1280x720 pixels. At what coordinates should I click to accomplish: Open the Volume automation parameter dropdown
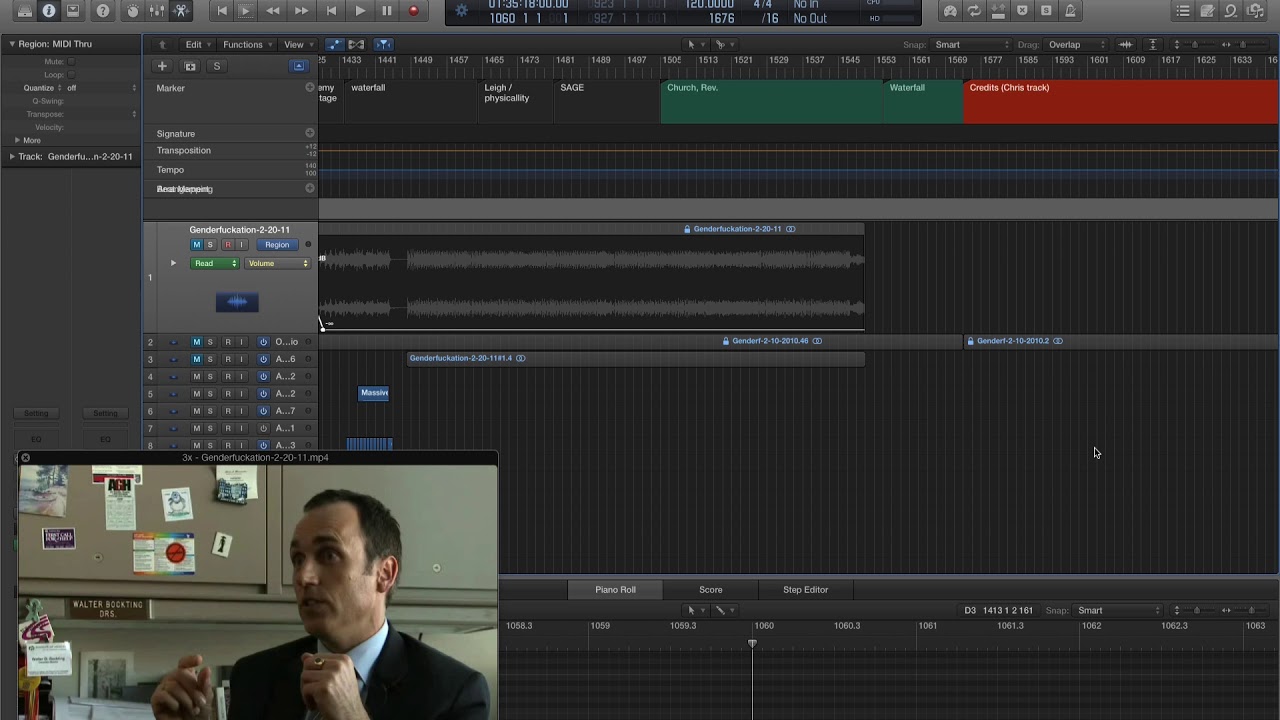[x=277, y=263]
